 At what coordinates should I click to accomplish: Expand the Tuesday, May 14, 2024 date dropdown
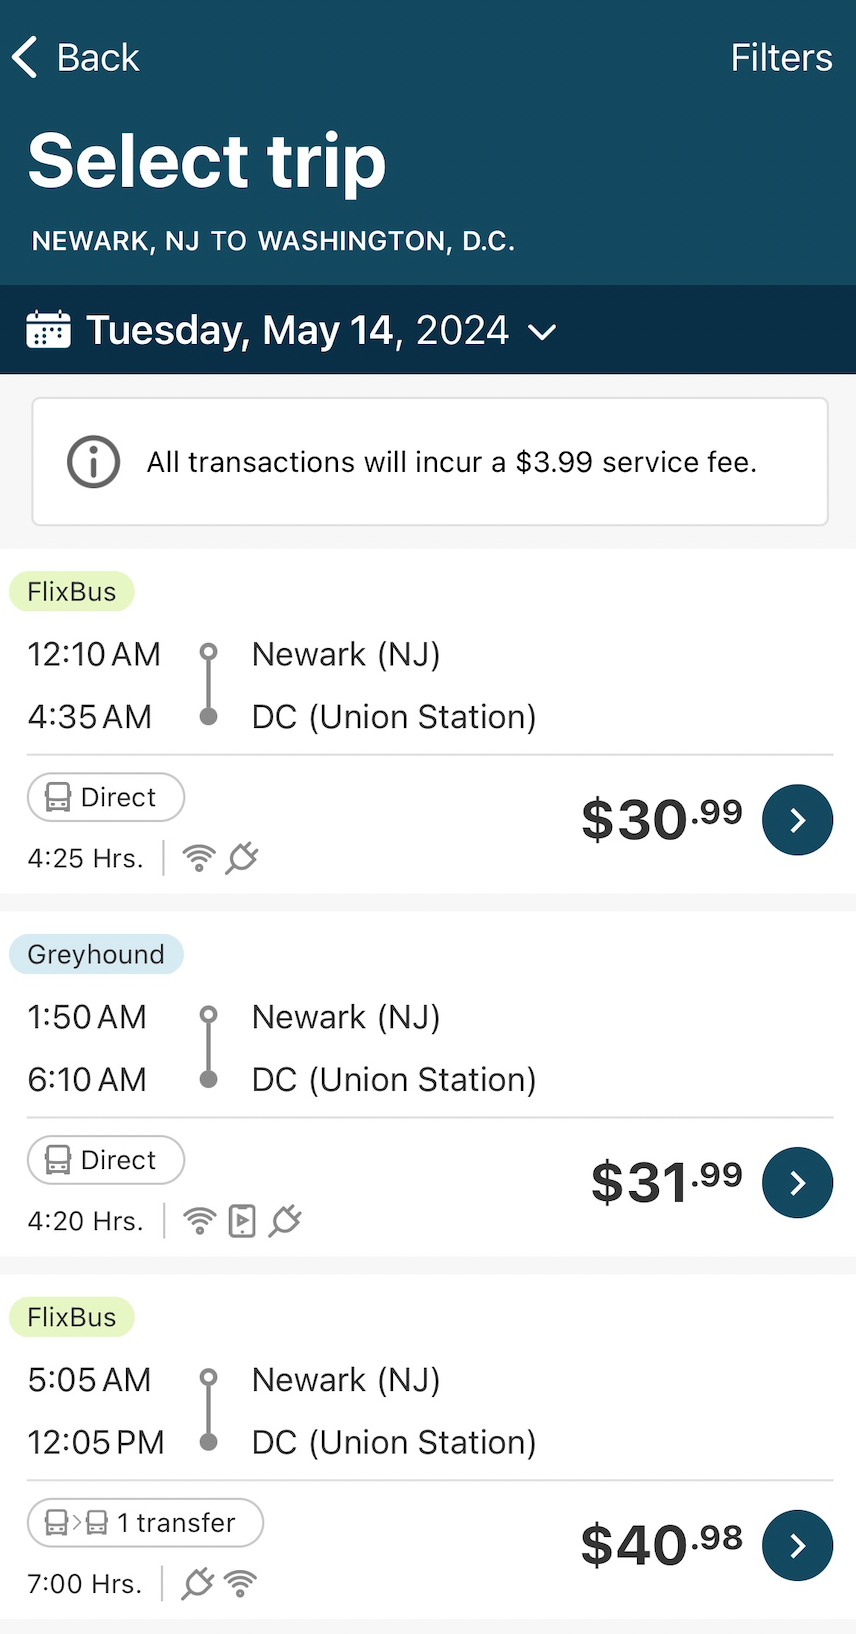pyautogui.click(x=542, y=332)
